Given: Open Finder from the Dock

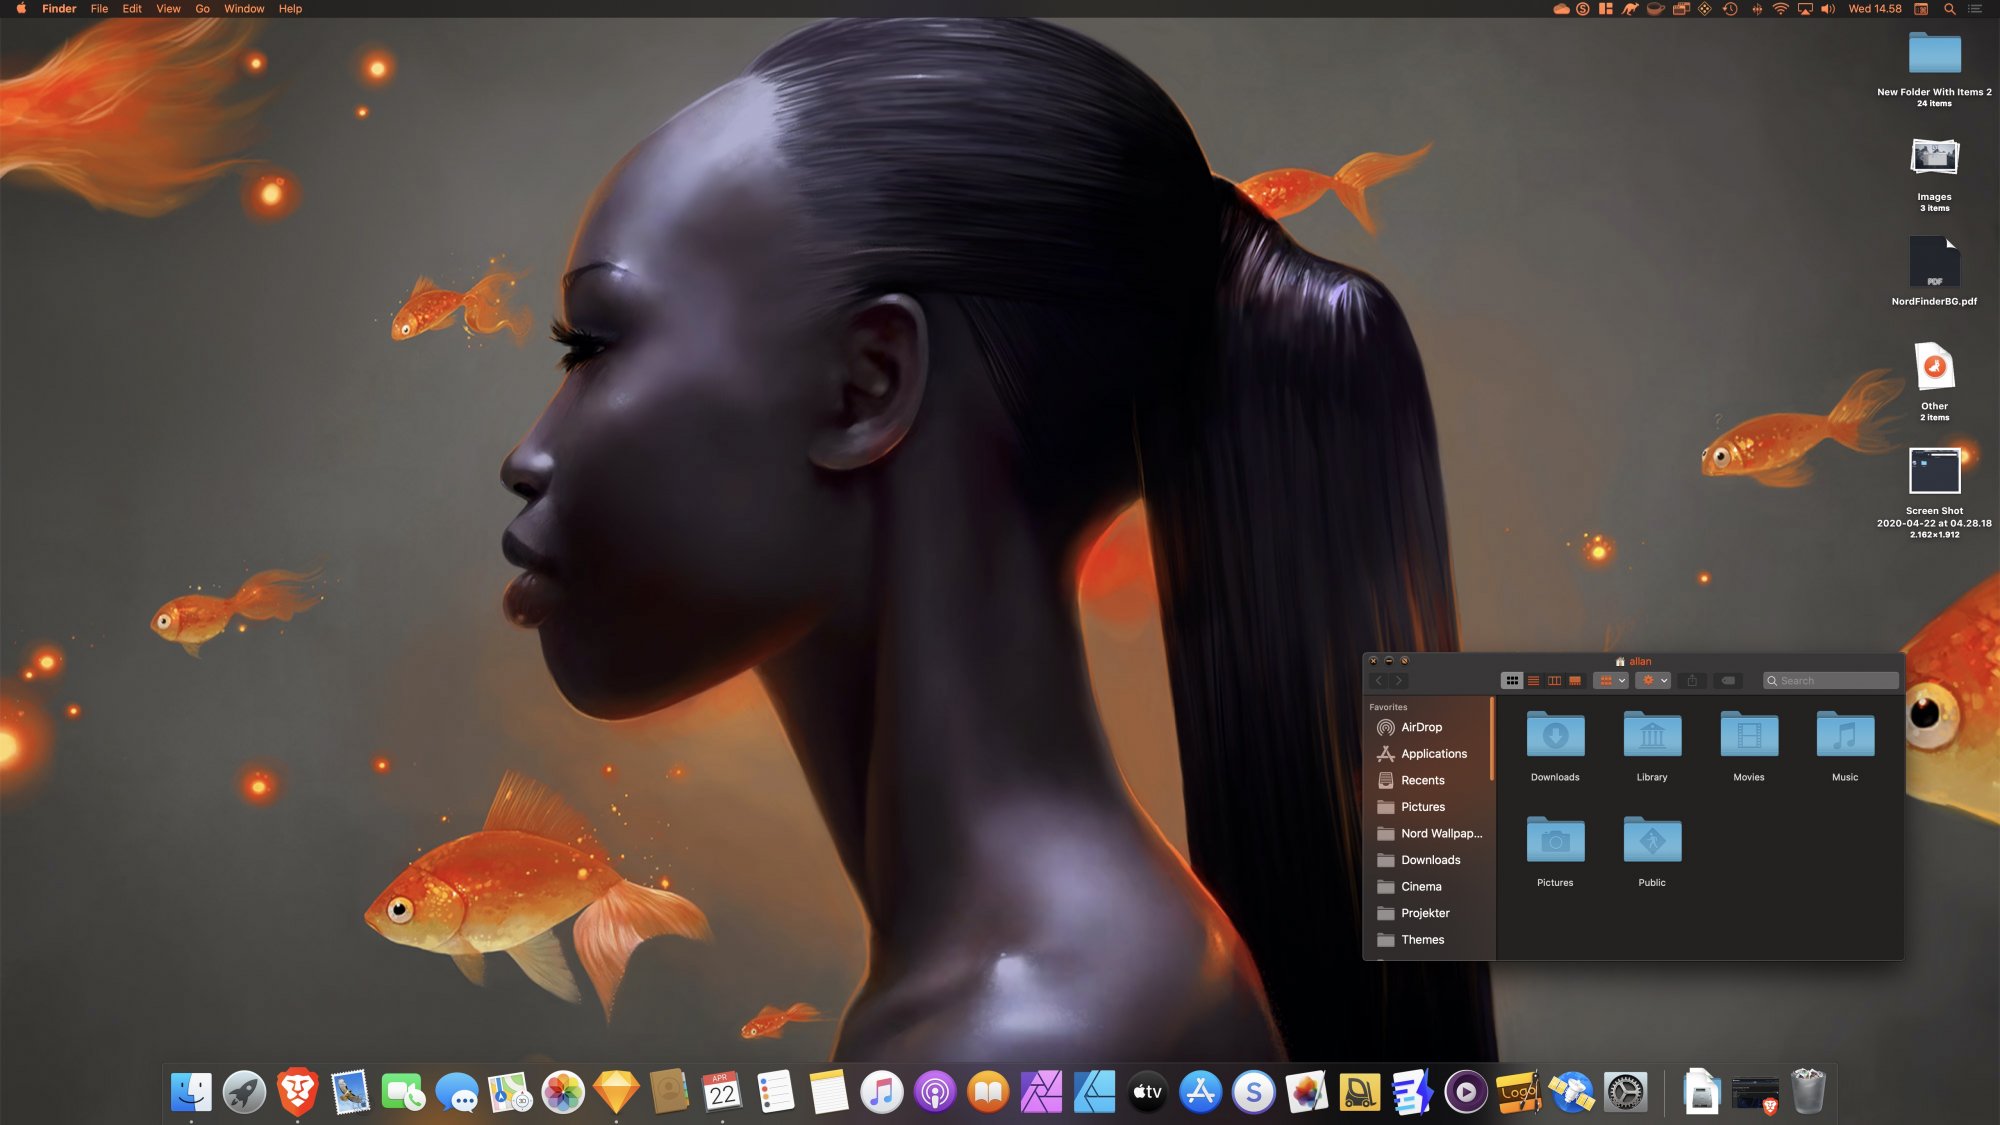Looking at the screenshot, I should [x=191, y=1092].
